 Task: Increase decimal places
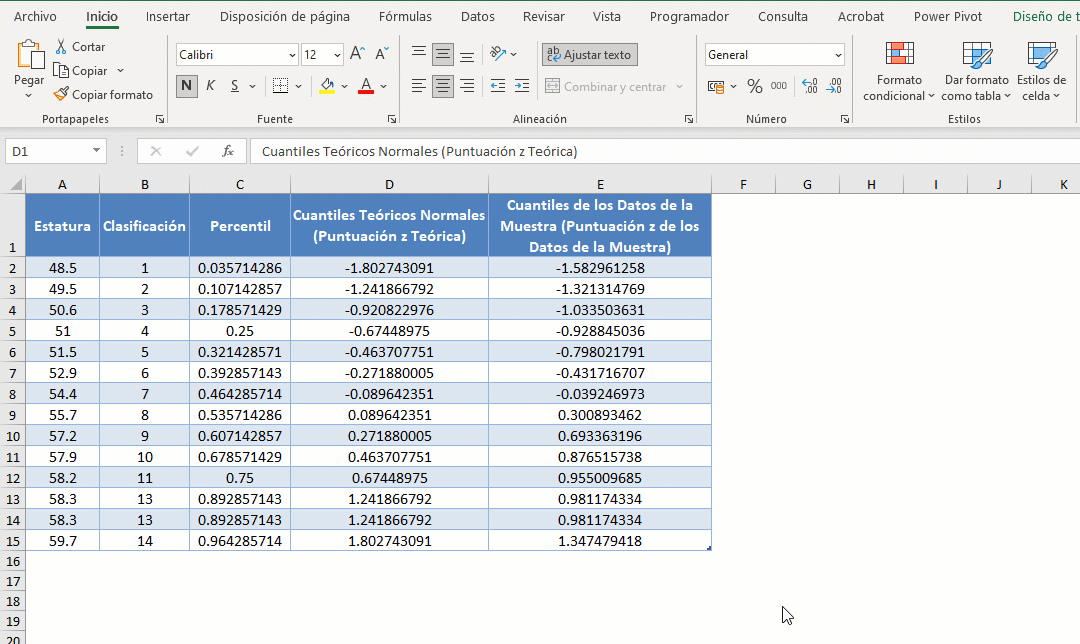point(810,86)
